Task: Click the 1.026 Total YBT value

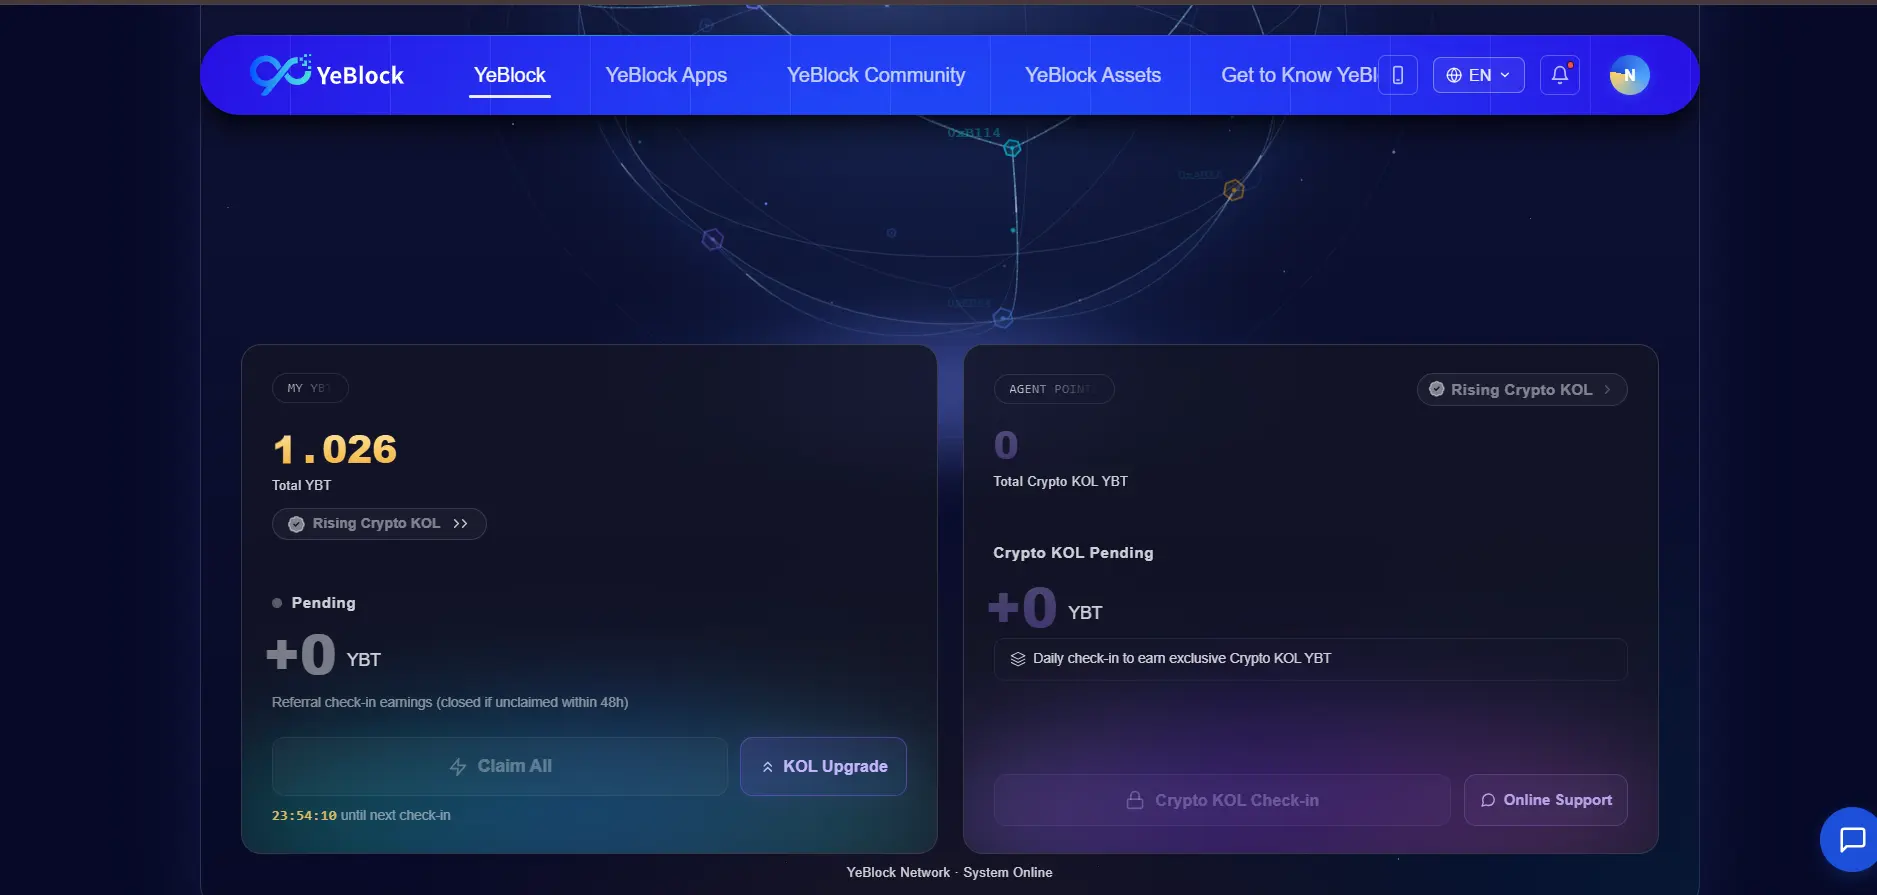Action: (335, 450)
